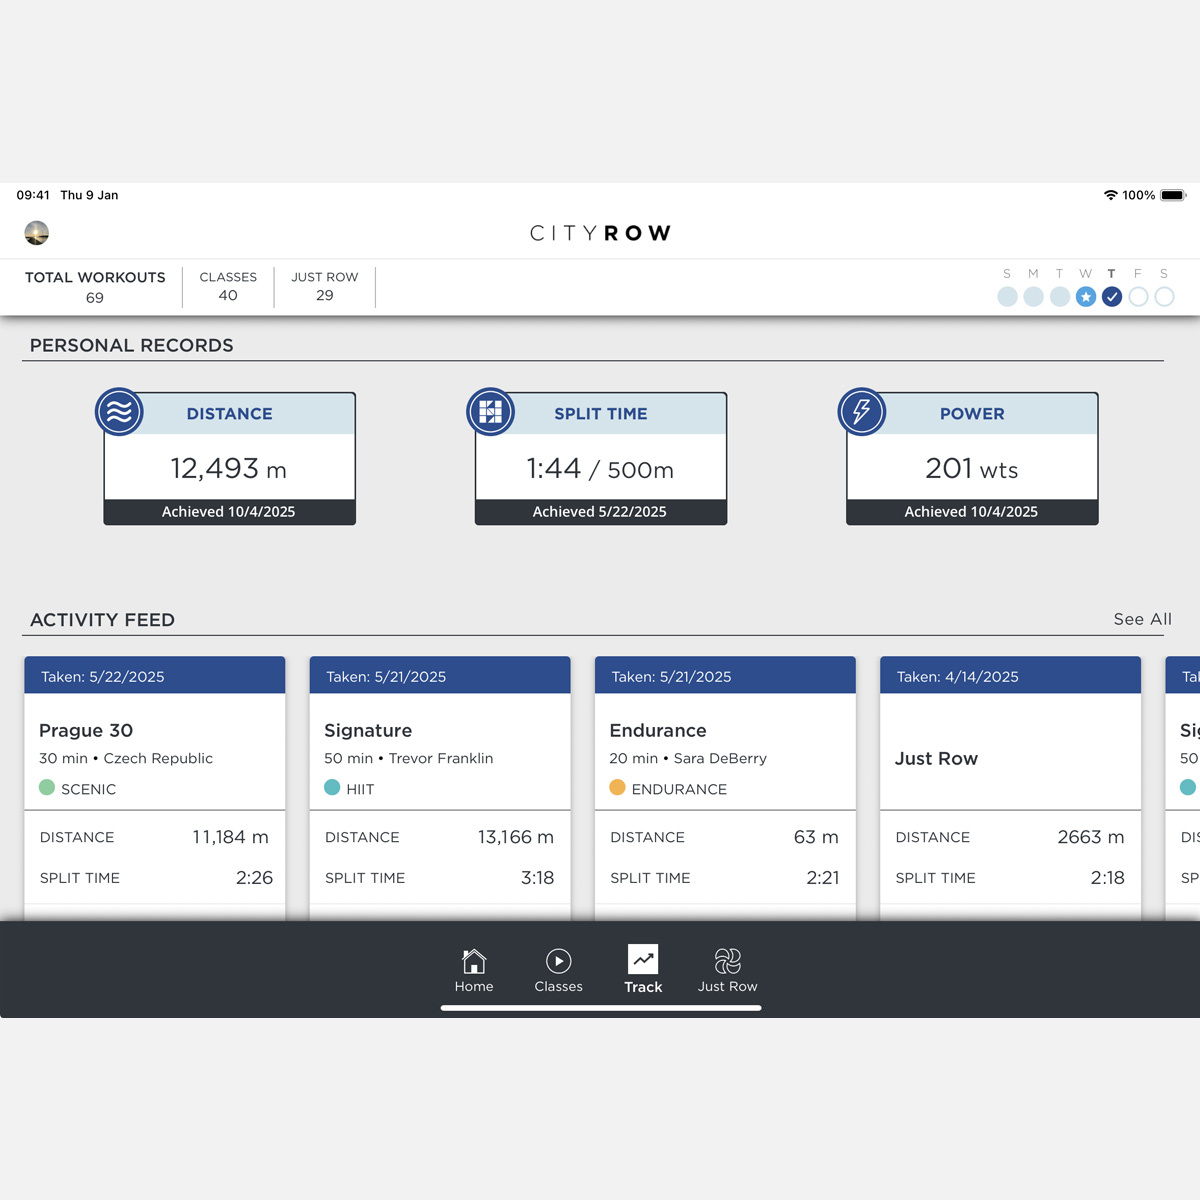
Task: Tap the CITYROW logo title
Action: point(600,233)
